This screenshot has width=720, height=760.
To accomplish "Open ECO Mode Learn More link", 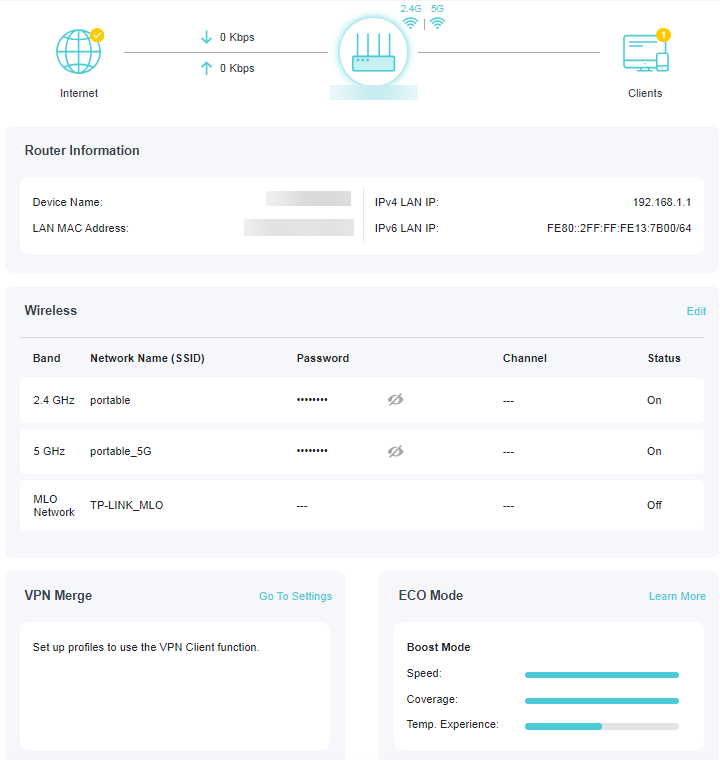I will click(x=677, y=596).
